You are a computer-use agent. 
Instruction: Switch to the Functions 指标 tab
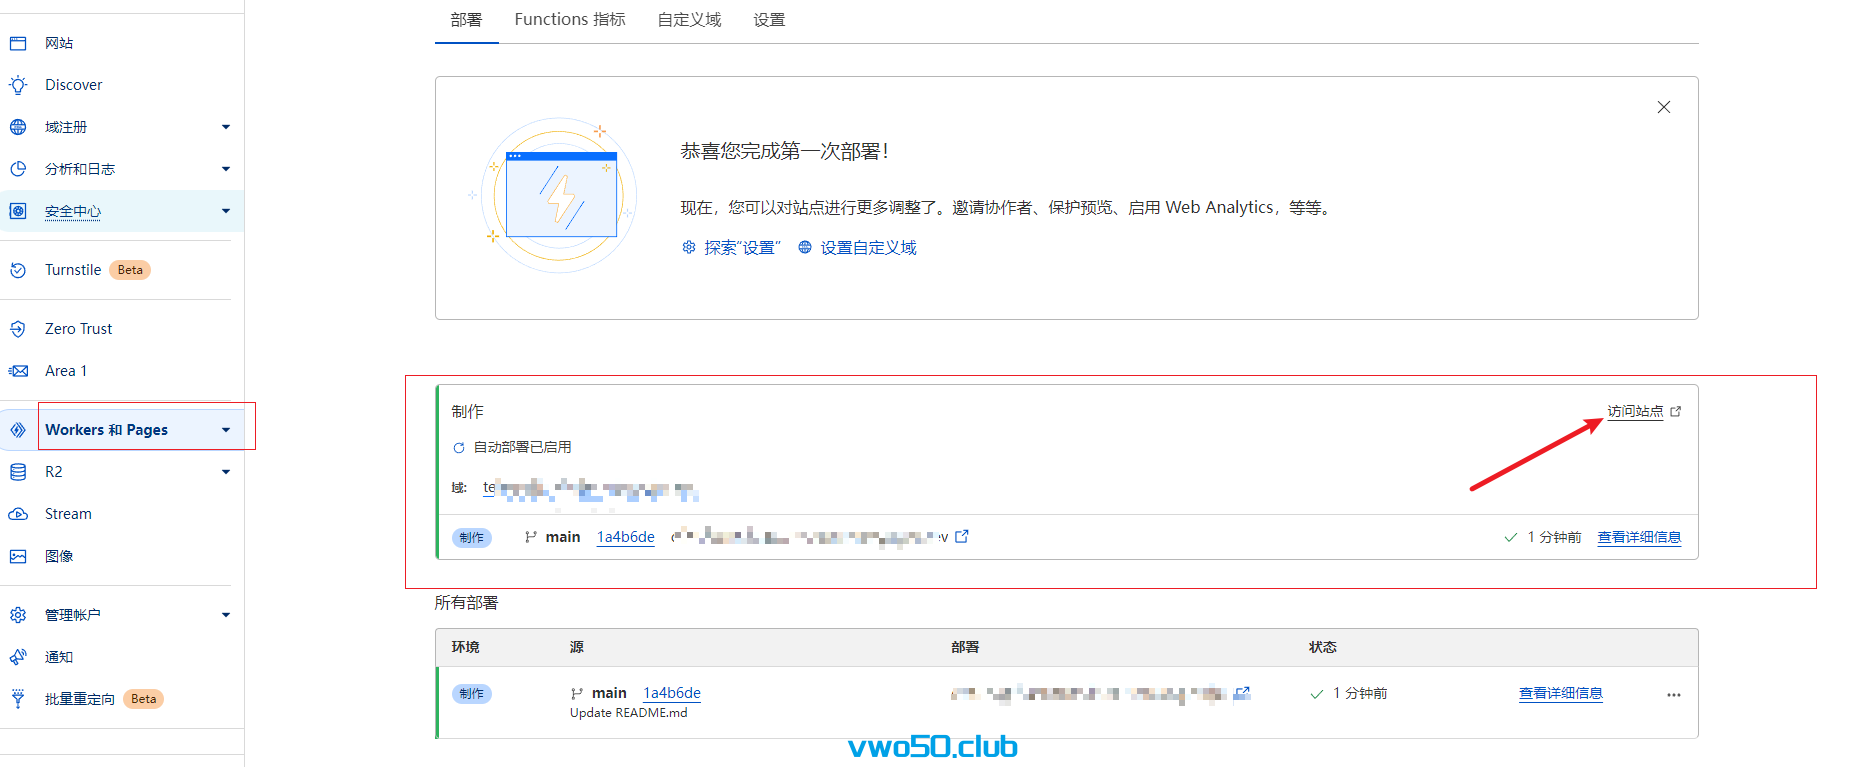coord(570,20)
